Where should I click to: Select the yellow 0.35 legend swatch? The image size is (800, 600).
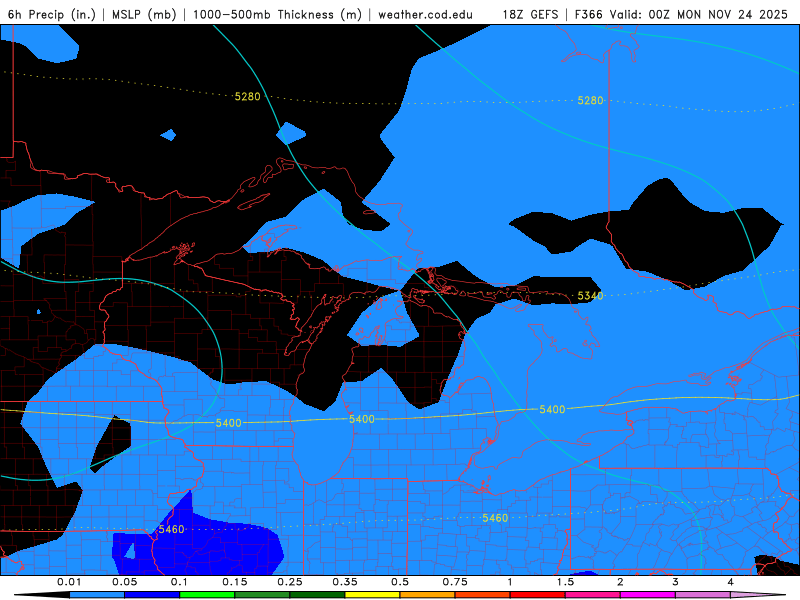(372, 595)
